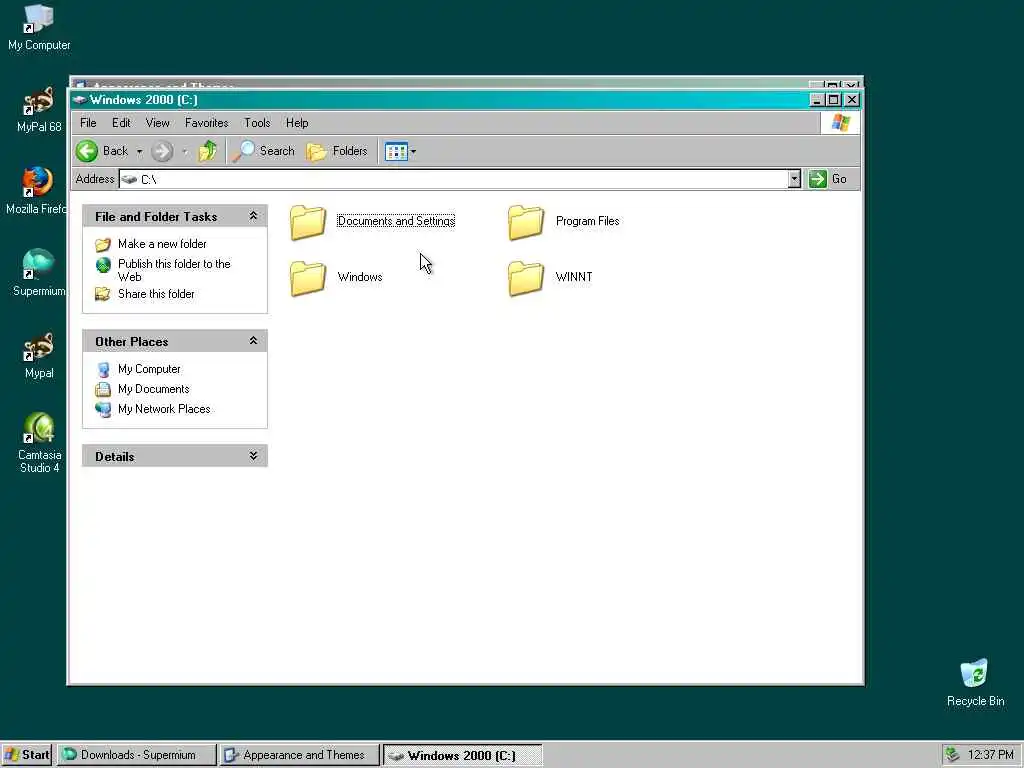Click the drive icon in the title bar
Image resolution: width=1024 pixels, height=768 pixels.
(80, 99)
